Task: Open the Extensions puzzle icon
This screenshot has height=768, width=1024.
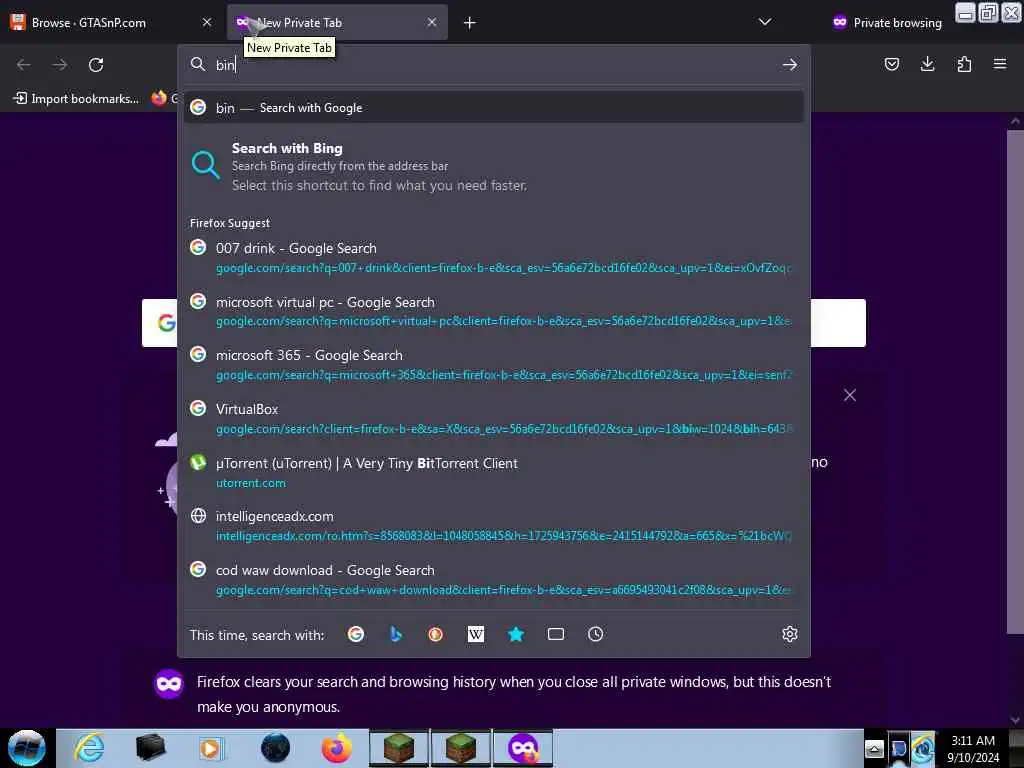Action: click(x=964, y=64)
